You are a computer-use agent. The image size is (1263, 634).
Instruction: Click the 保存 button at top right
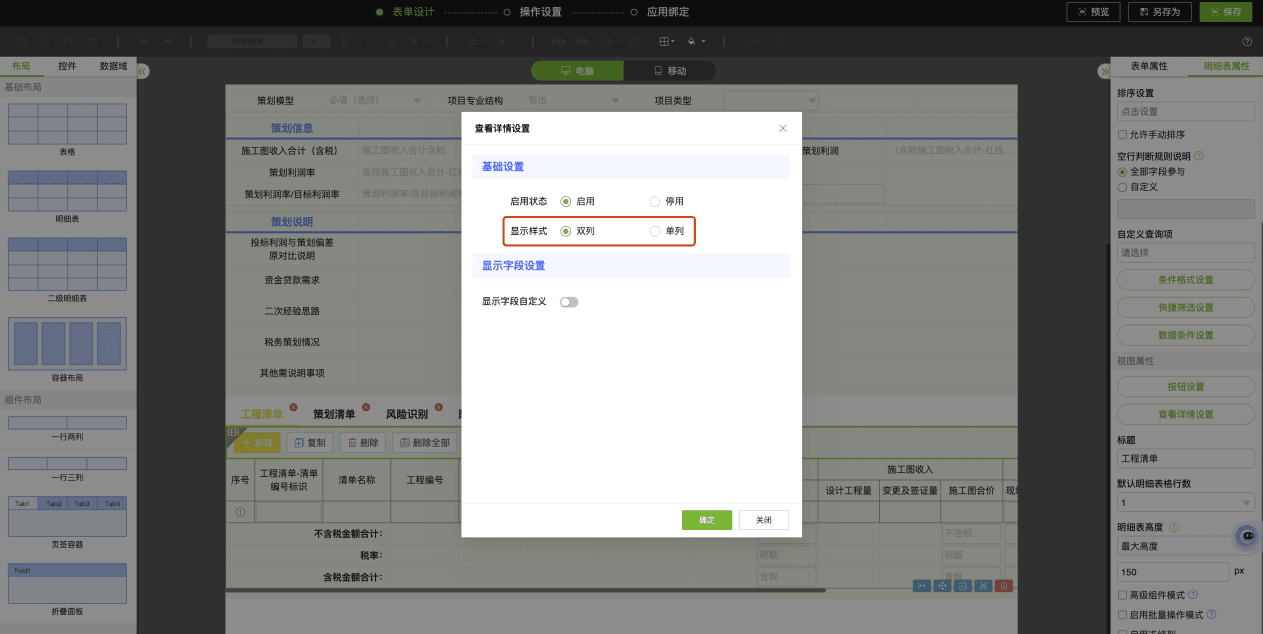pos(1225,12)
